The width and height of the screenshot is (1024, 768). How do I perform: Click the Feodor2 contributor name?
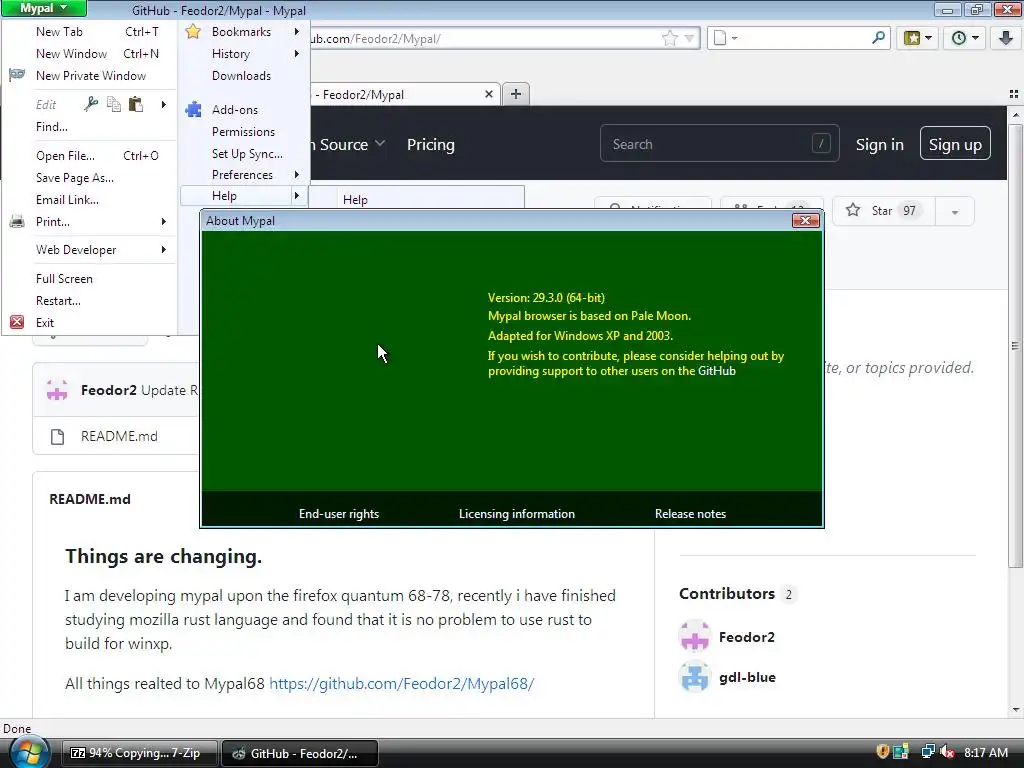[746, 637]
